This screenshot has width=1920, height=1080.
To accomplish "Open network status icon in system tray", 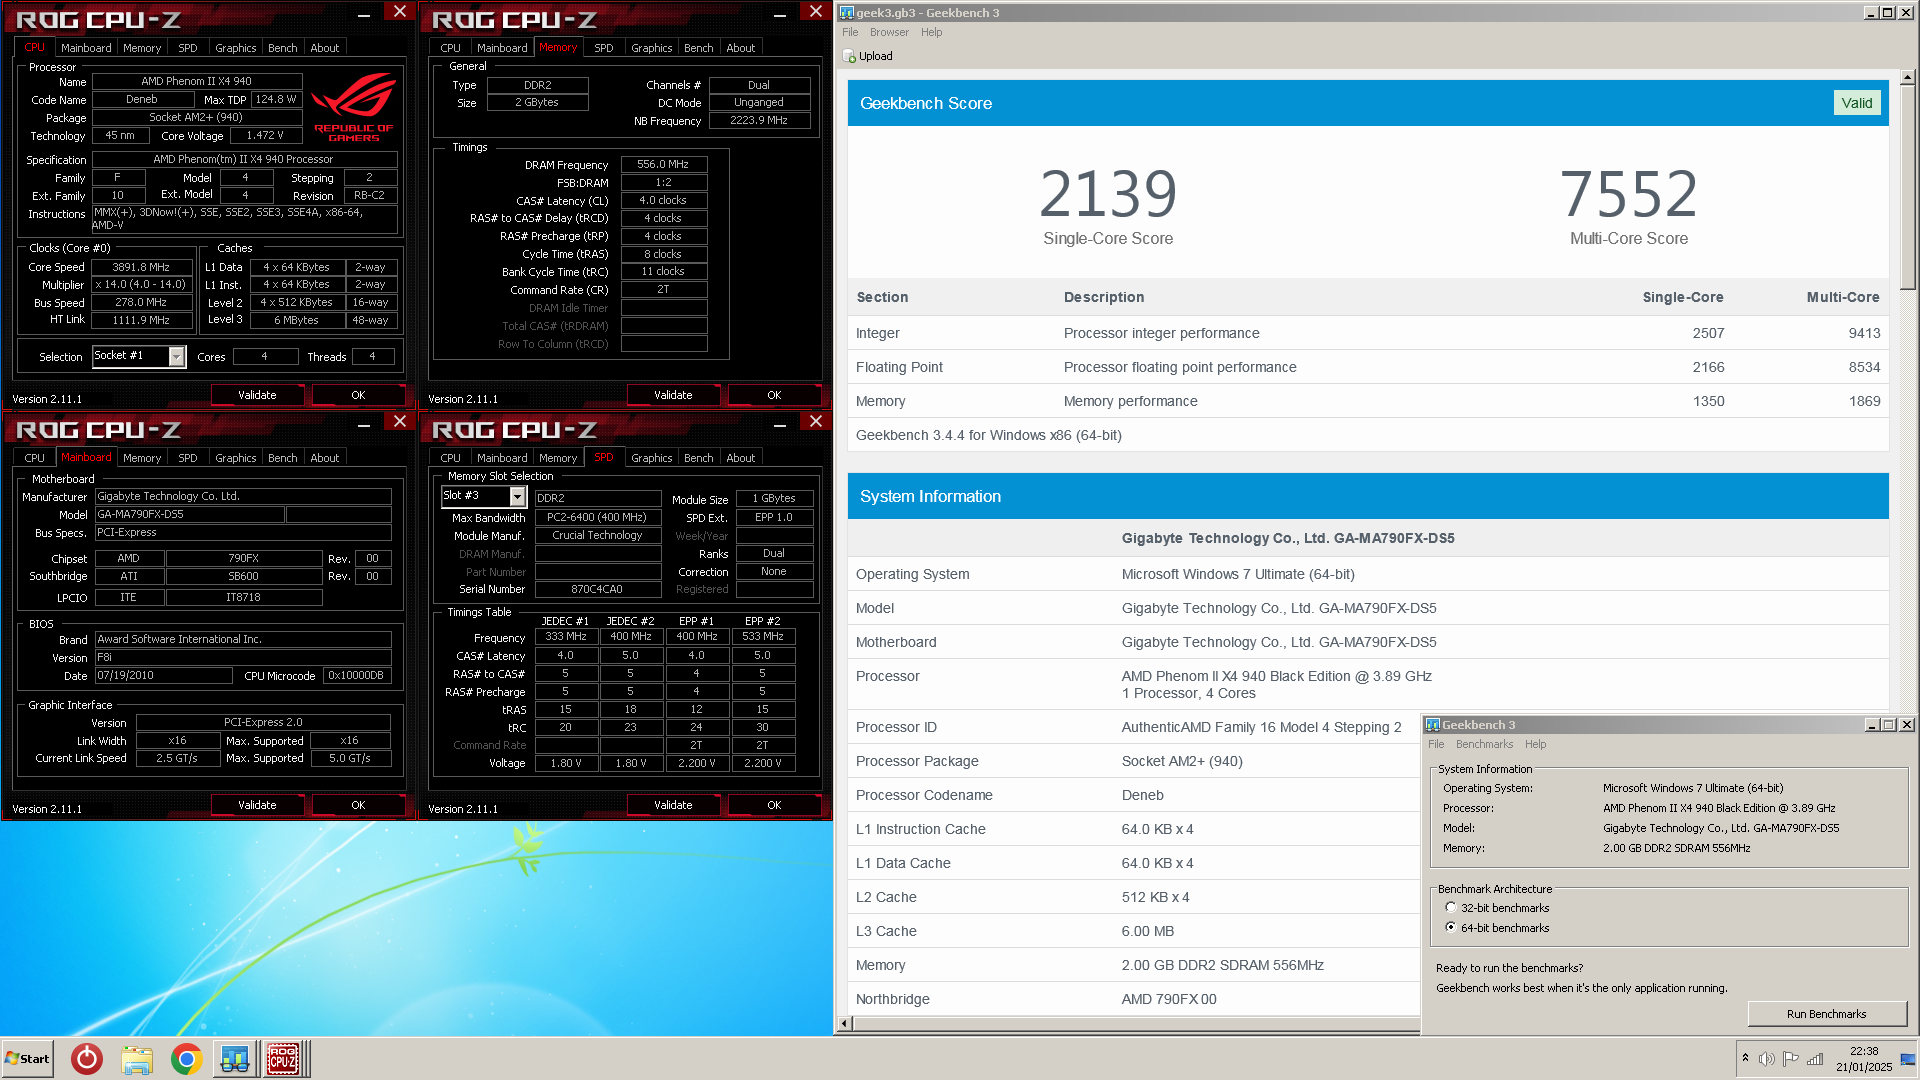I will 1815,1059.
